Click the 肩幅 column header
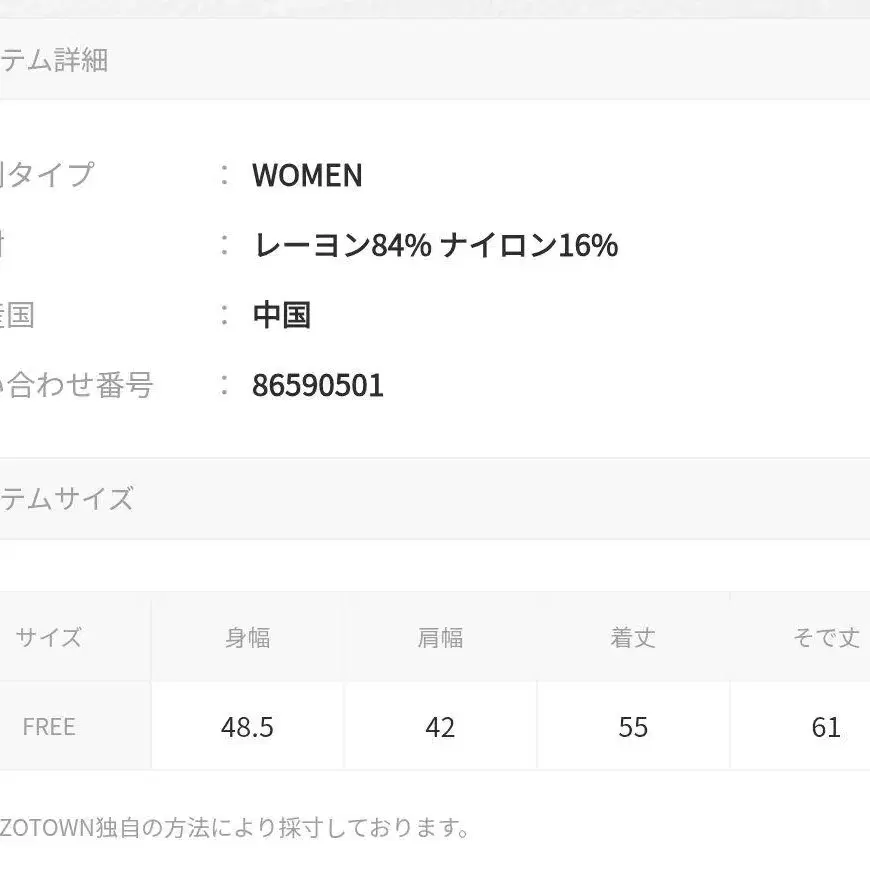This screenshot has height=870, width=870. coord(440,638)
